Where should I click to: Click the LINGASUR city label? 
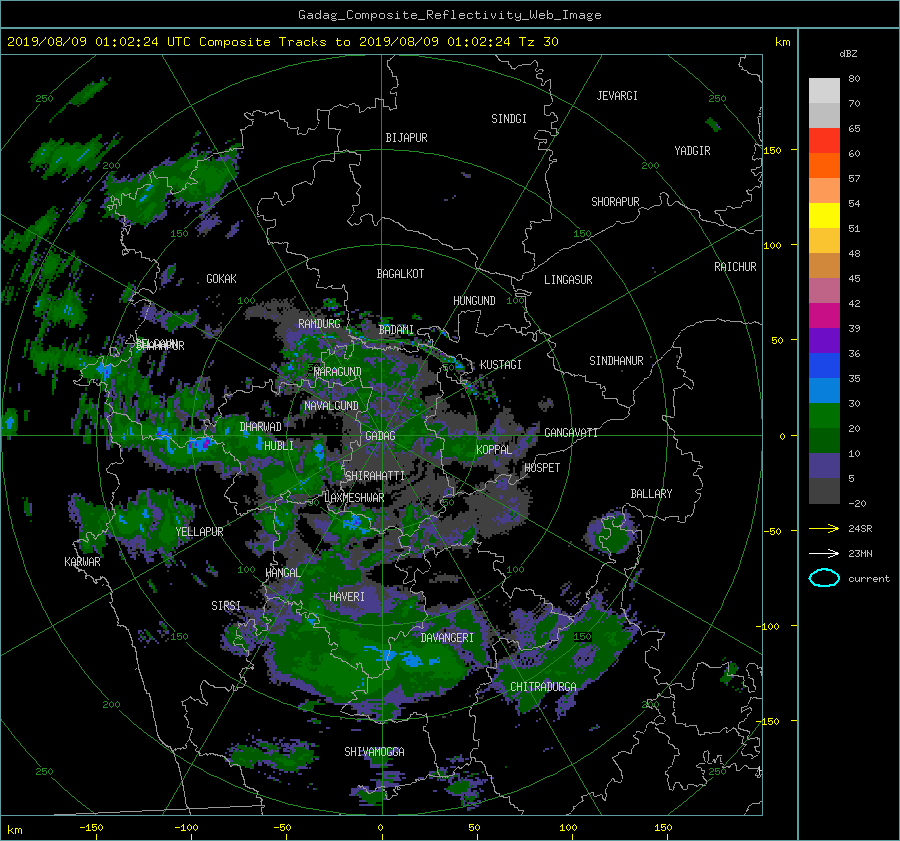tap(568, 280)
